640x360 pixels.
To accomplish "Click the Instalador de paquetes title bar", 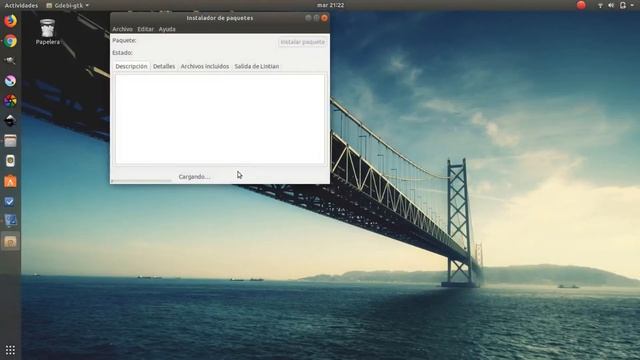I will (220, 18).
